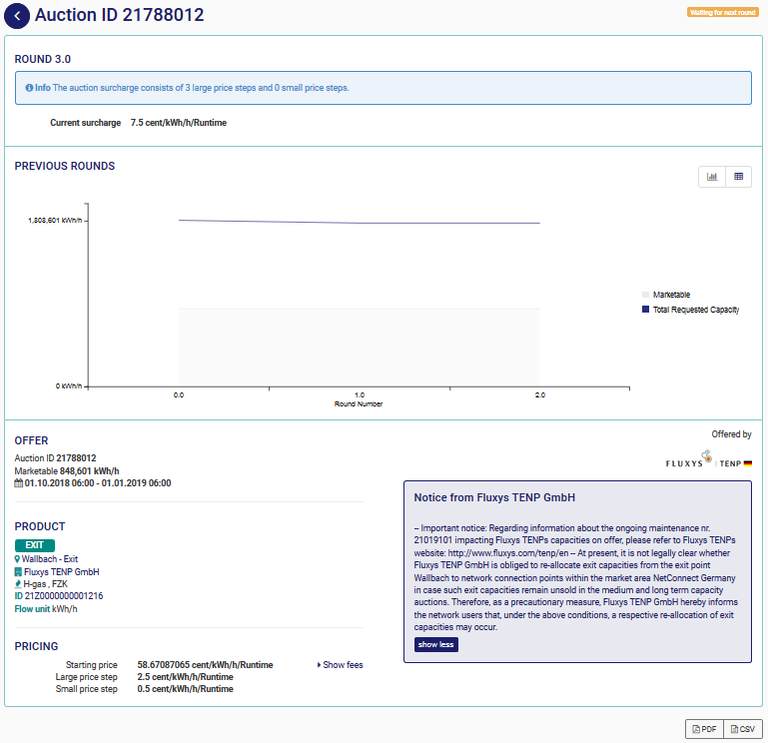
Task: Download auction data as CSV
Action: click(x=740, y=729)
